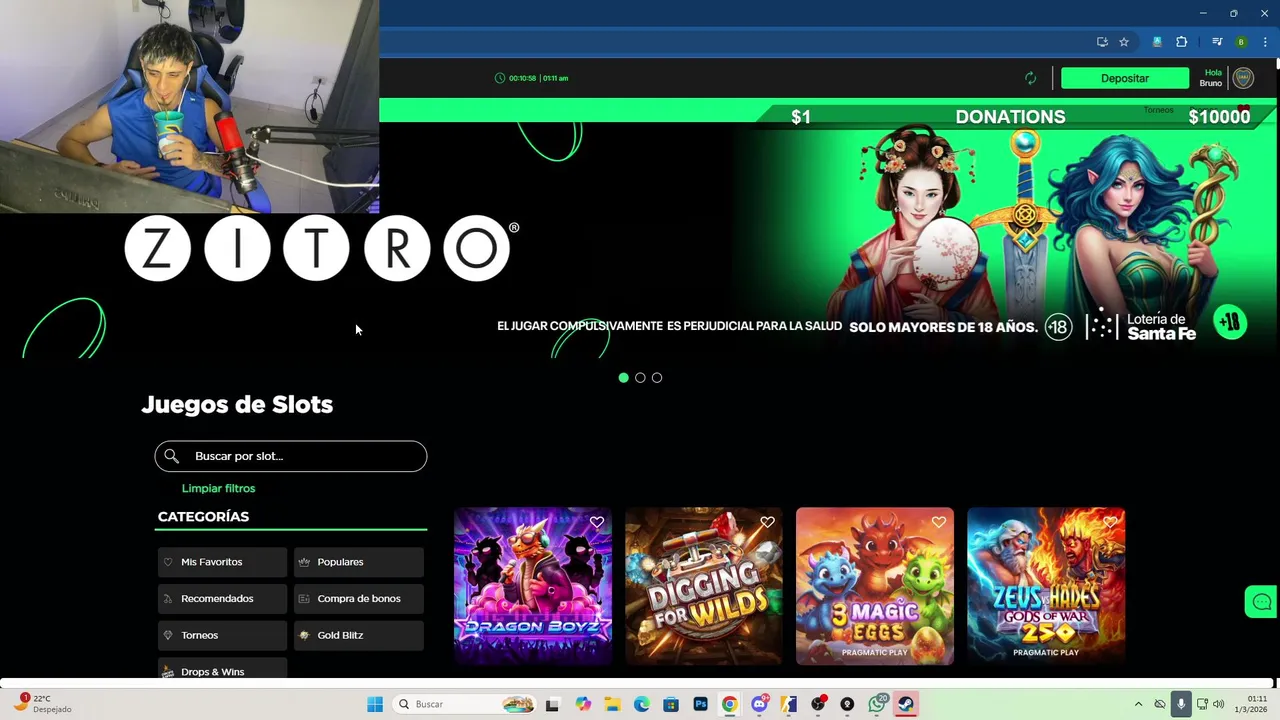Select the second carousel dot

tap(640, 377)
